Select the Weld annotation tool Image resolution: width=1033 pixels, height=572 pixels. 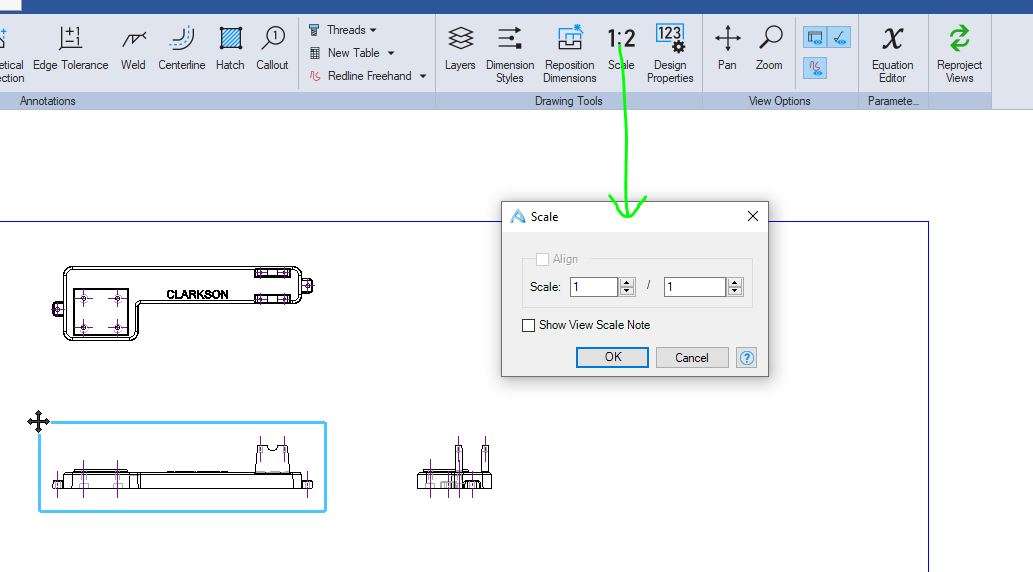click(x=133, y=48)
